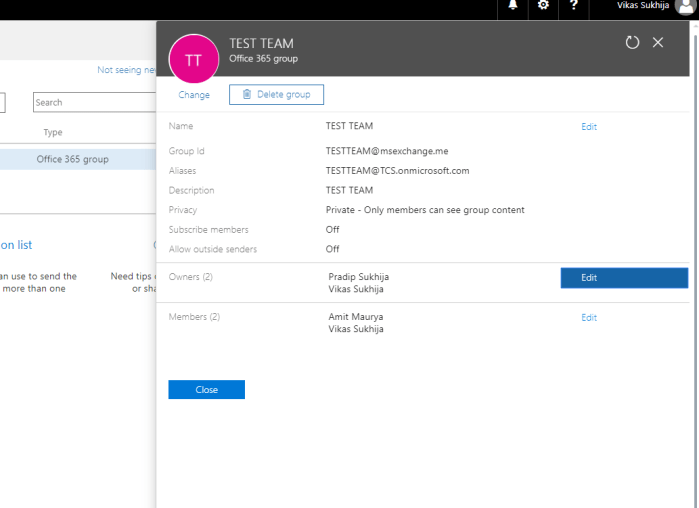
Task: Open the 'Not seeing' link
Action: pyautogui.click(x=126, y=70)
